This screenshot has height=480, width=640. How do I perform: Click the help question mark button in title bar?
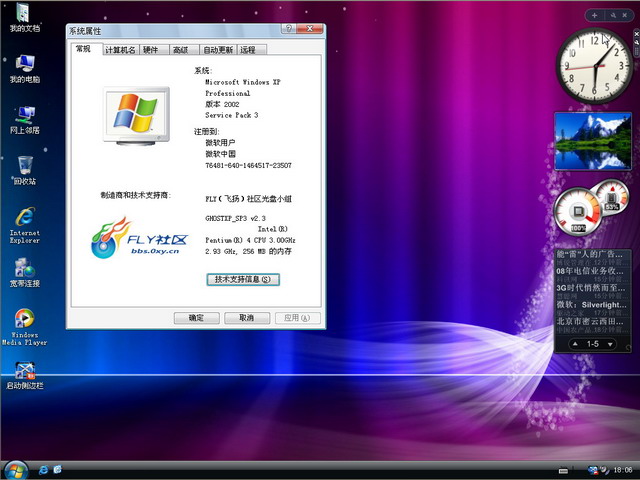[x=288, y=29]
